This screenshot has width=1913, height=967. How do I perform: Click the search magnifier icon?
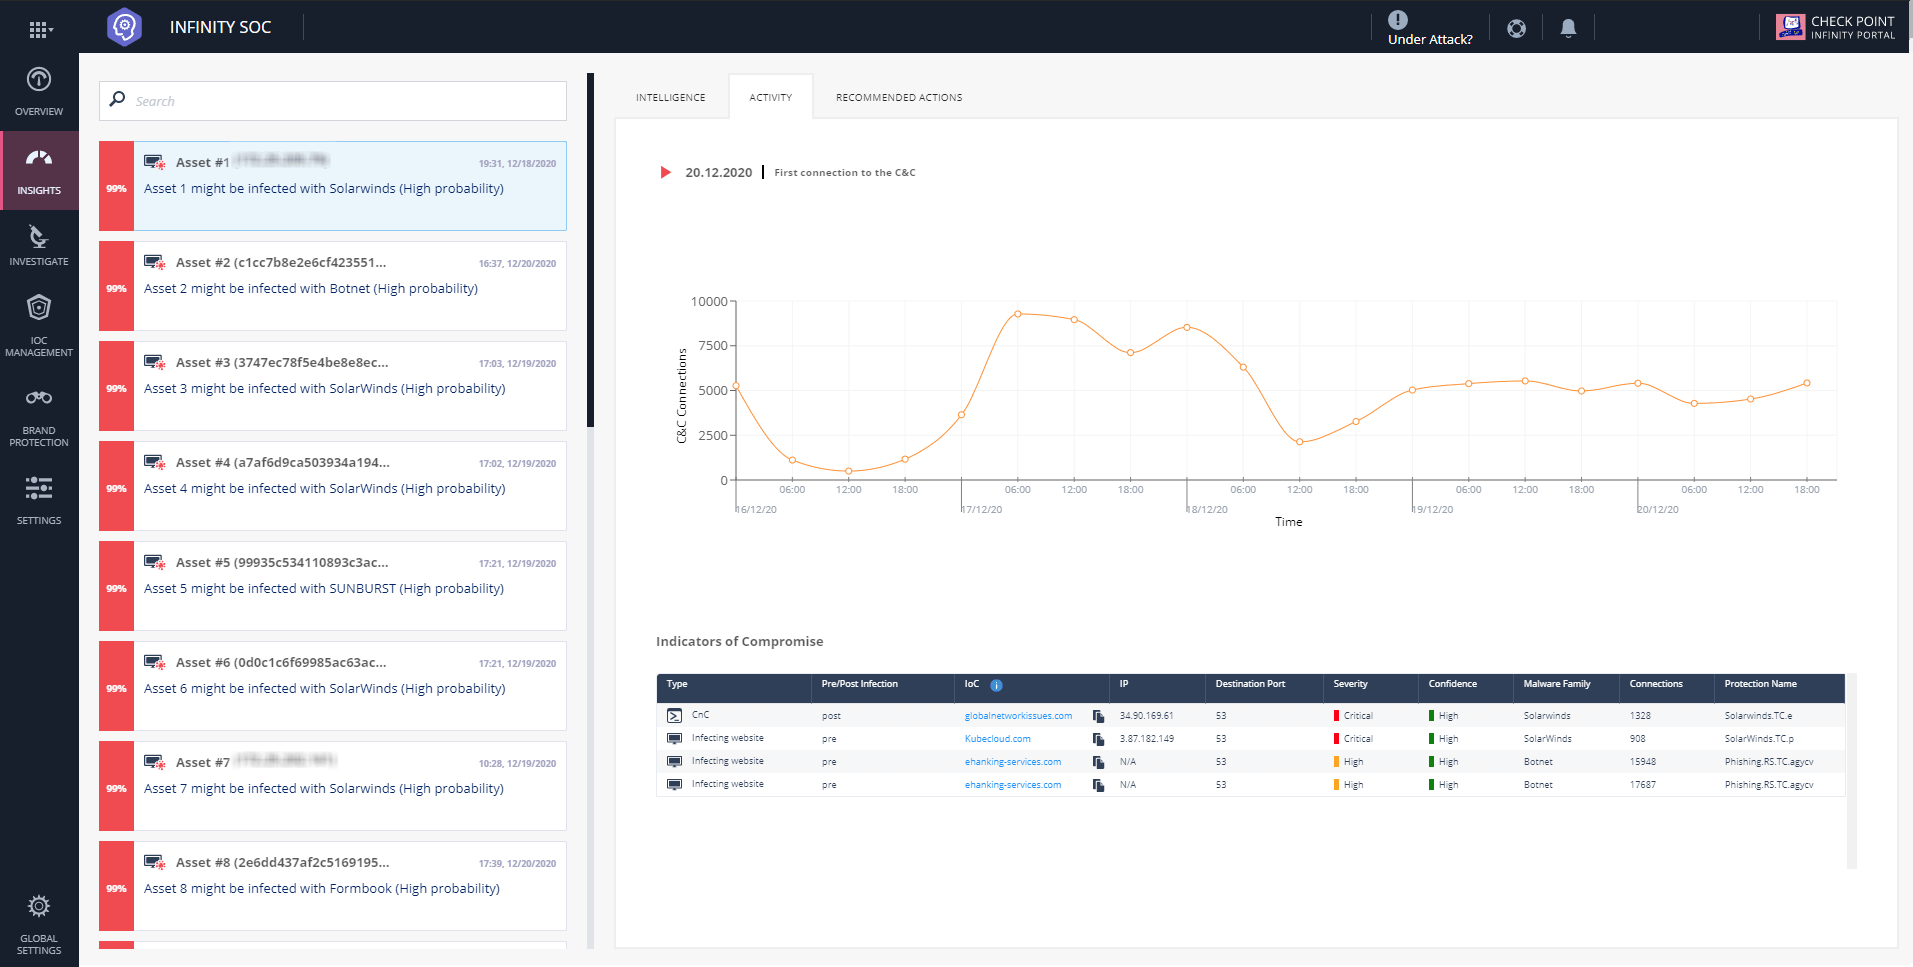118,99
